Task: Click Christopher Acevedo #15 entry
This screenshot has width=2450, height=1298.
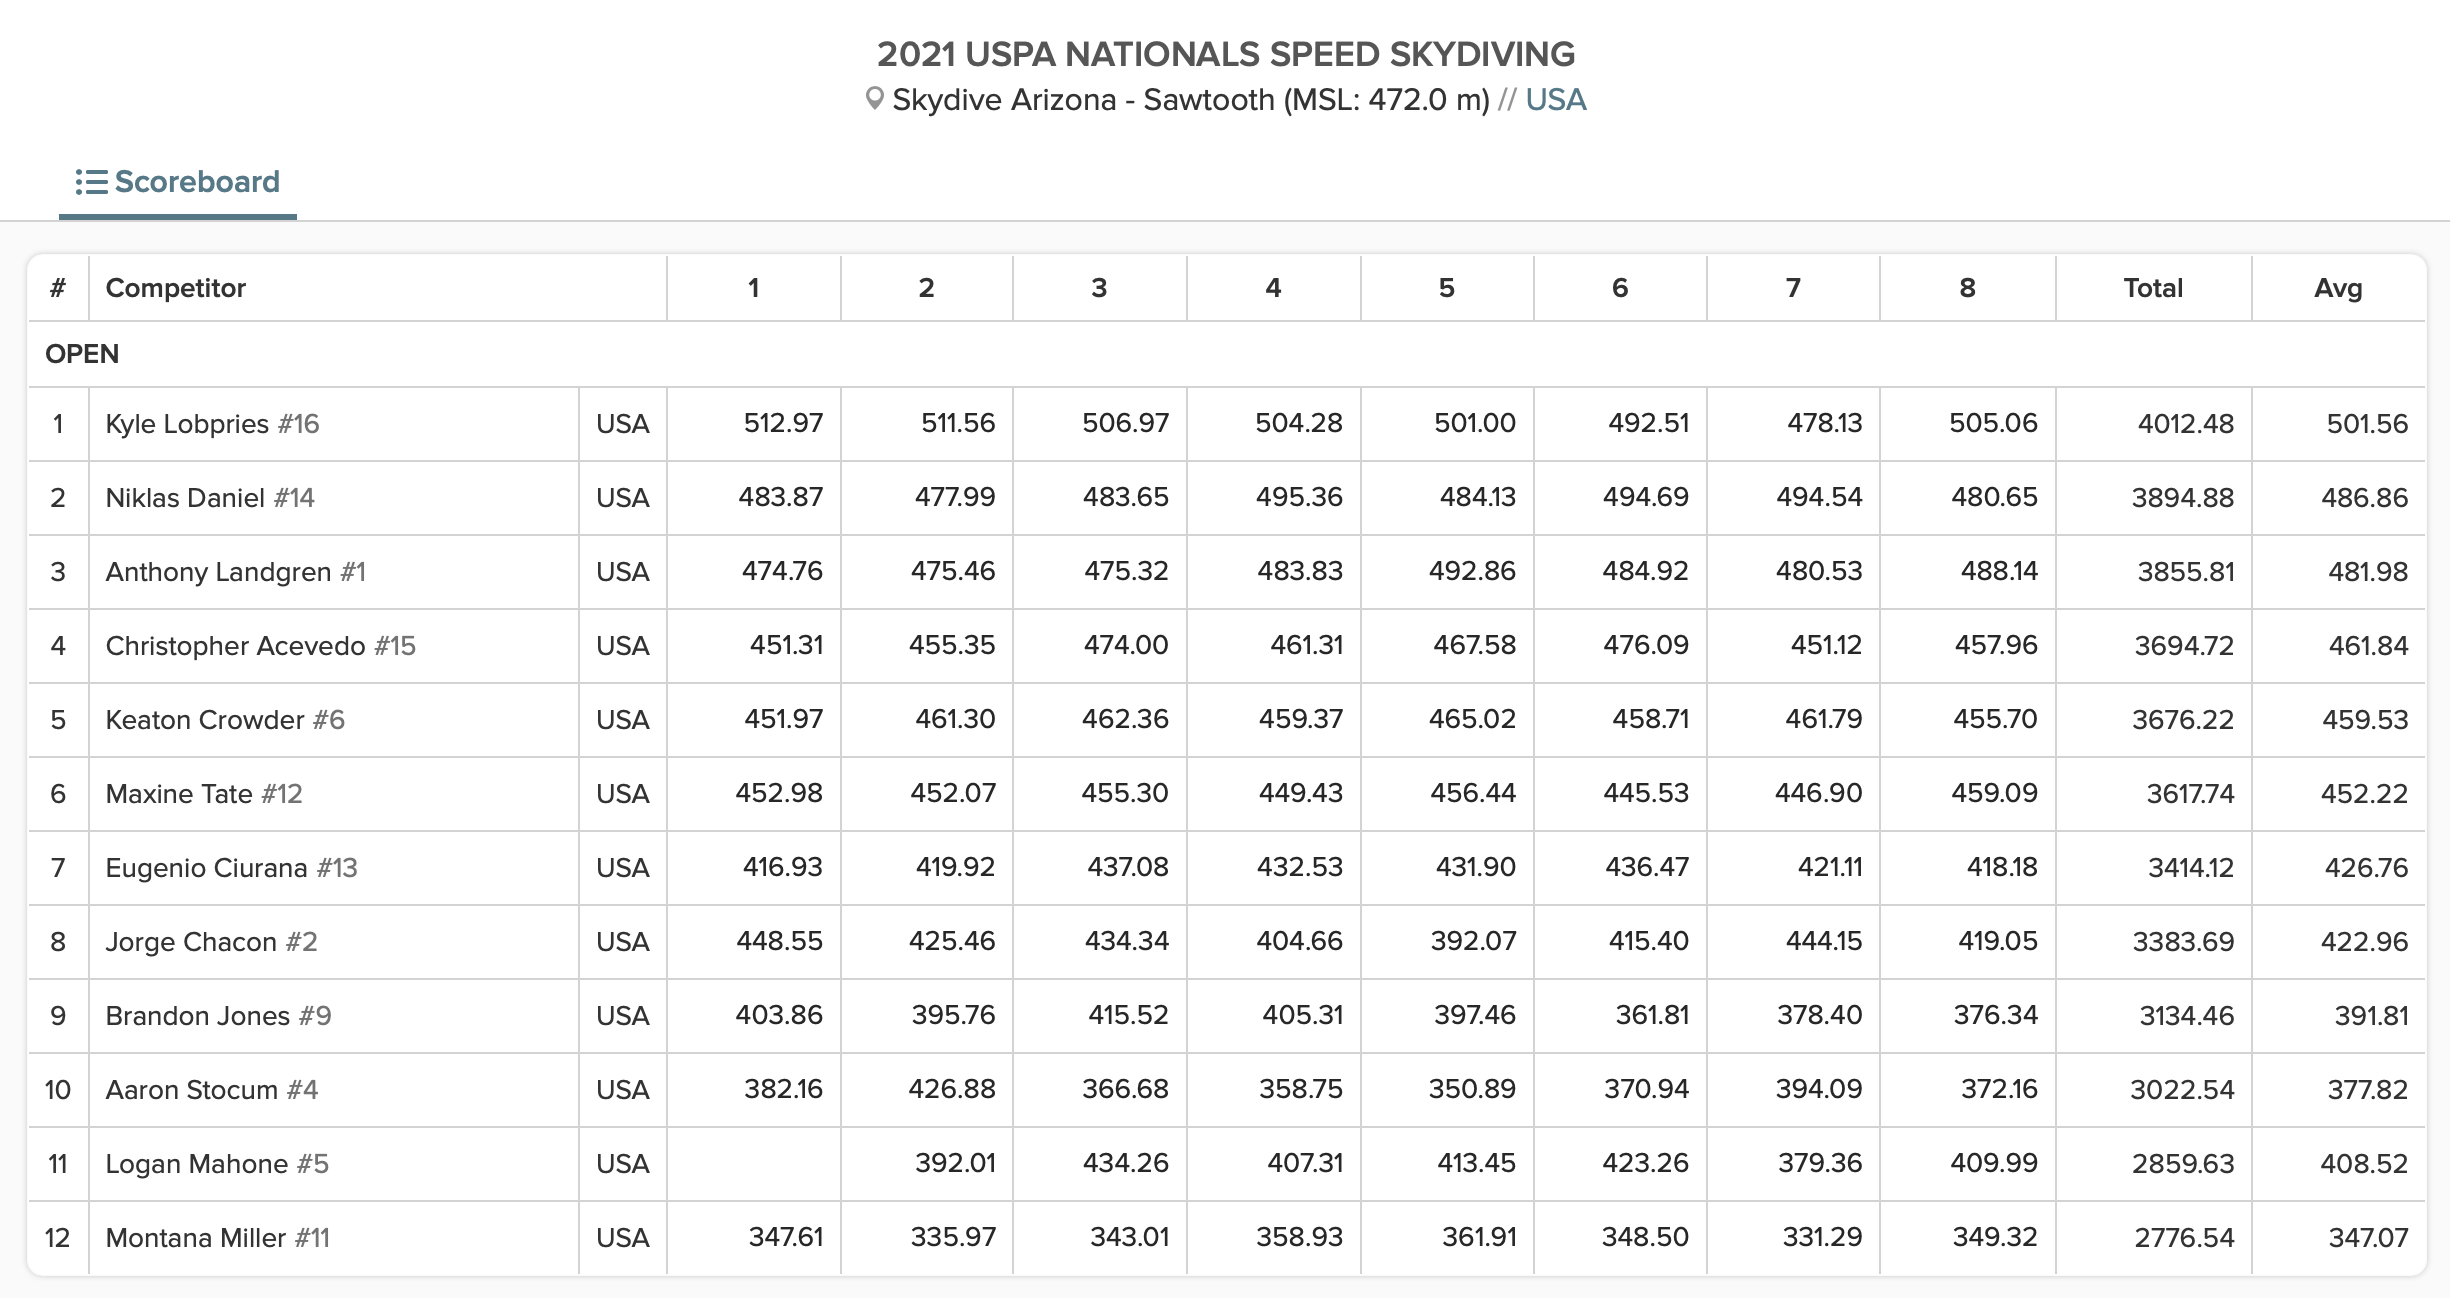Action: [x=260, y=646]
